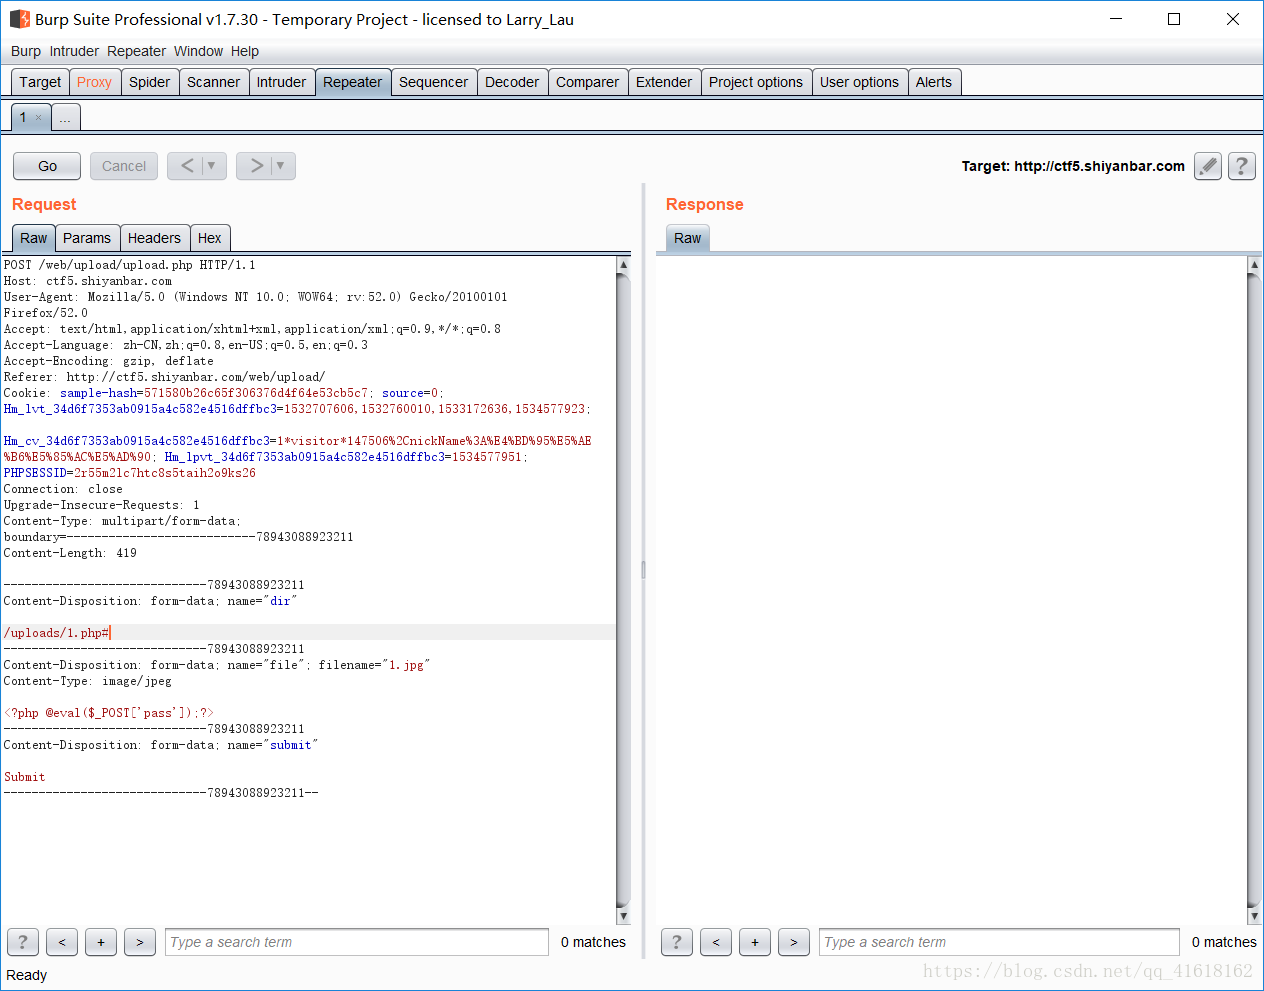Switch to the Decoder tab
Image resolution: width=1264 pixels, height=991 pixels.
point(512,82)
